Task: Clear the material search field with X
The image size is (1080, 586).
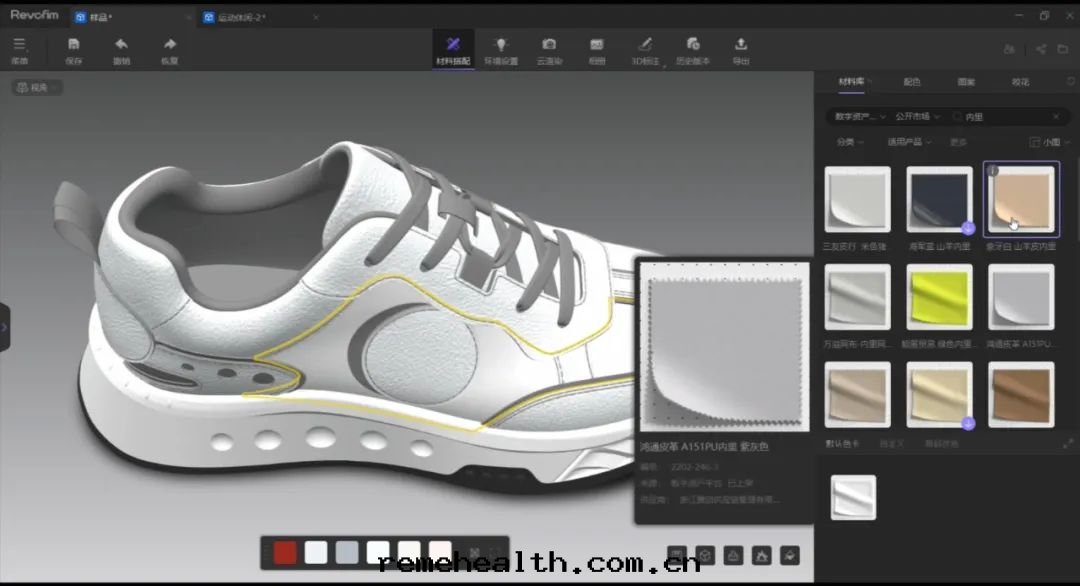Action: (x=1056, y=117)
